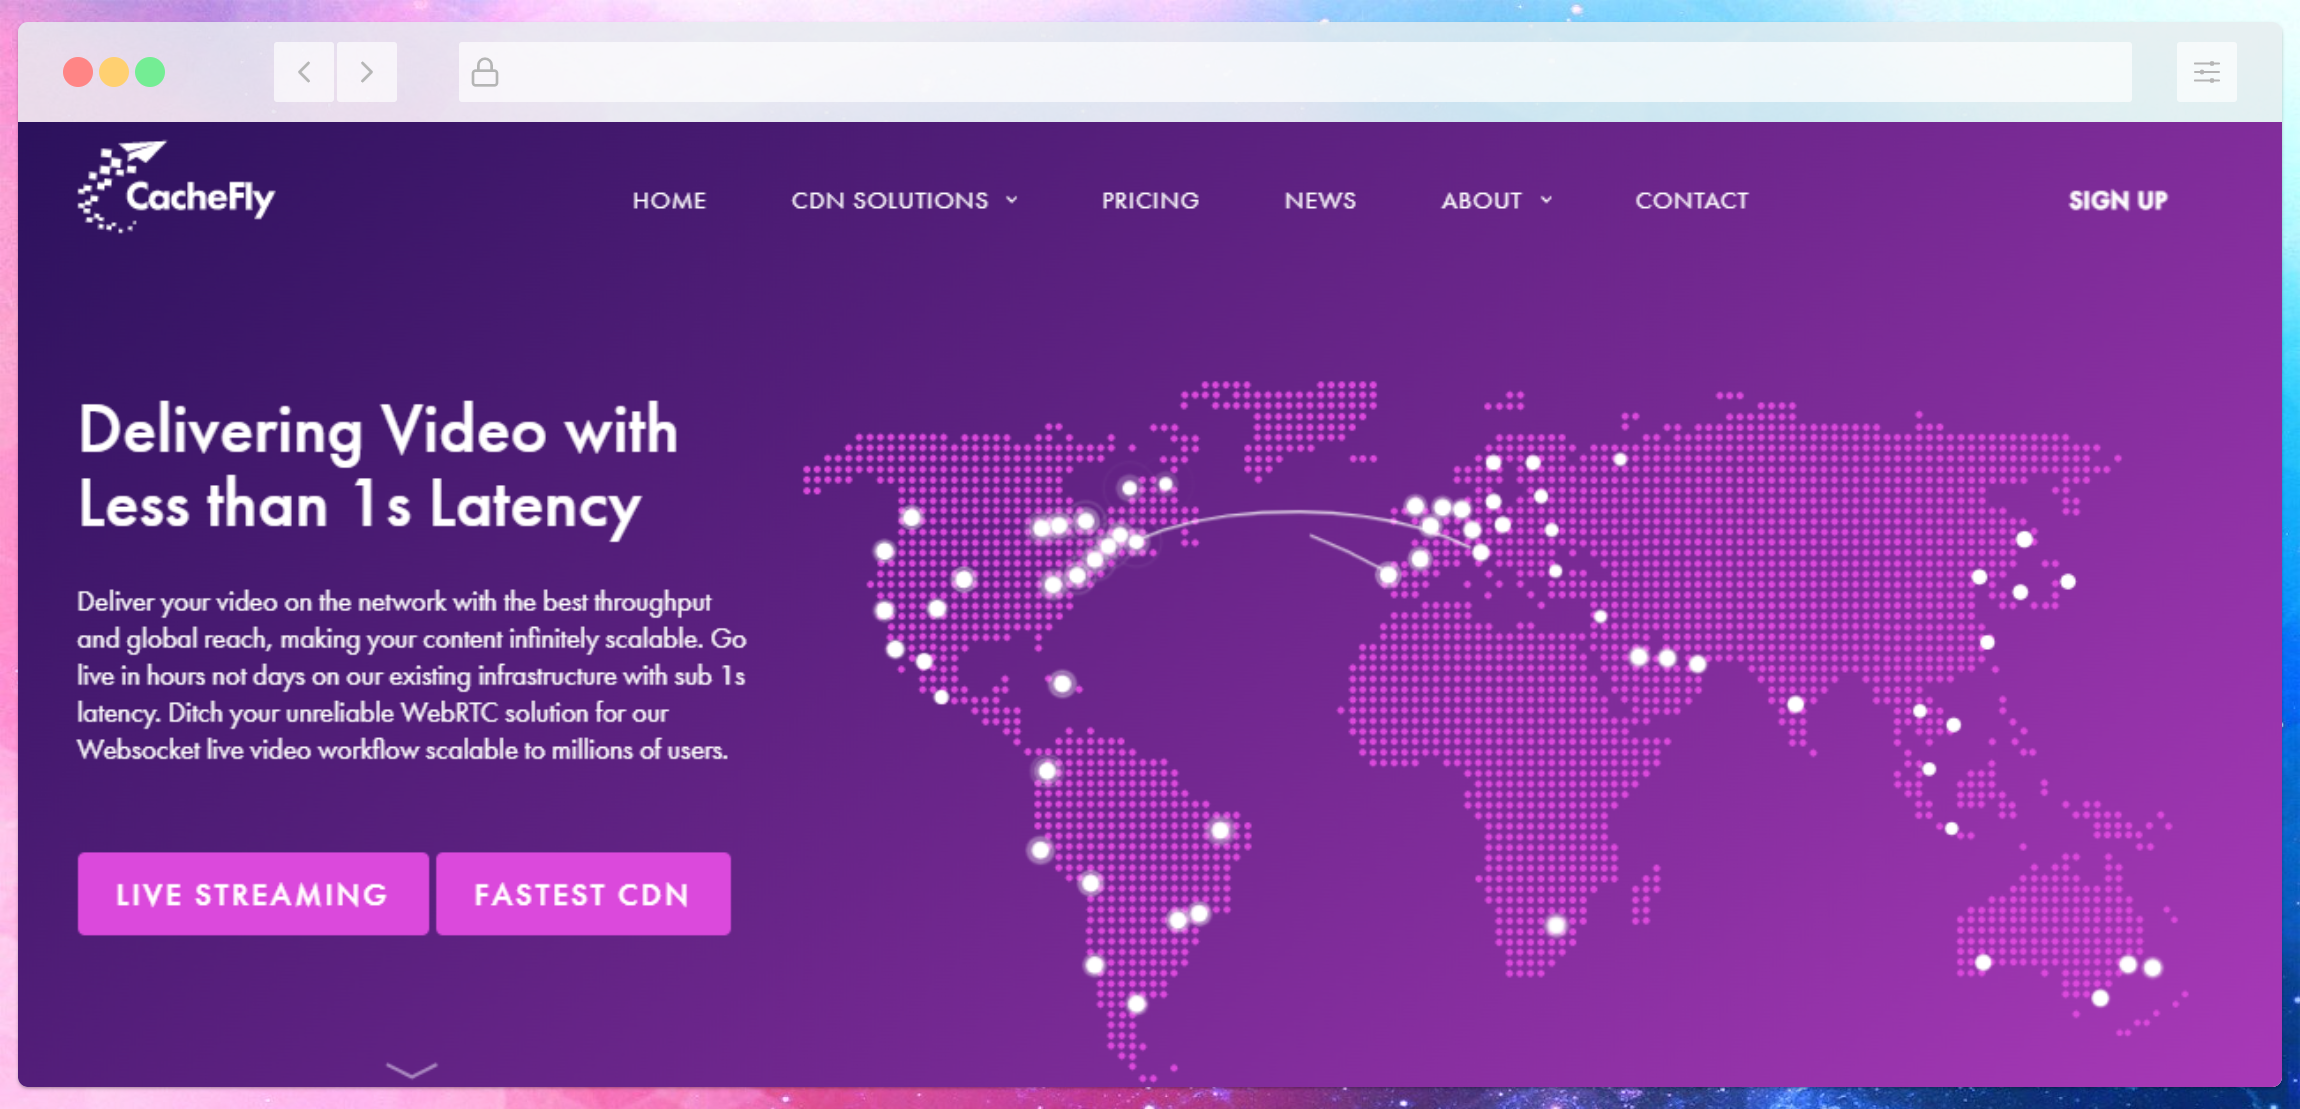The width and height of the screenshot is (2300, 1109).
Task: Open the HOME nav item
Action: [669, 200]
